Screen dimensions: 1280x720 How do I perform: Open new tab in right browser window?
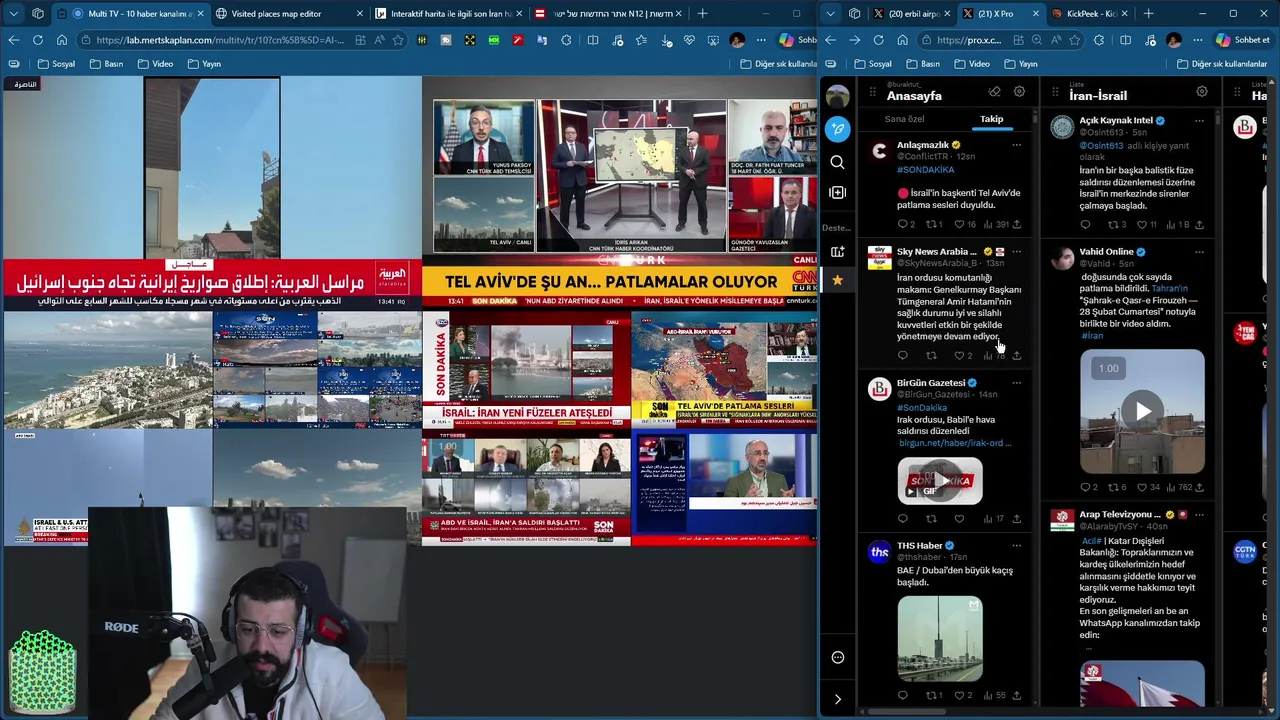1148,14
